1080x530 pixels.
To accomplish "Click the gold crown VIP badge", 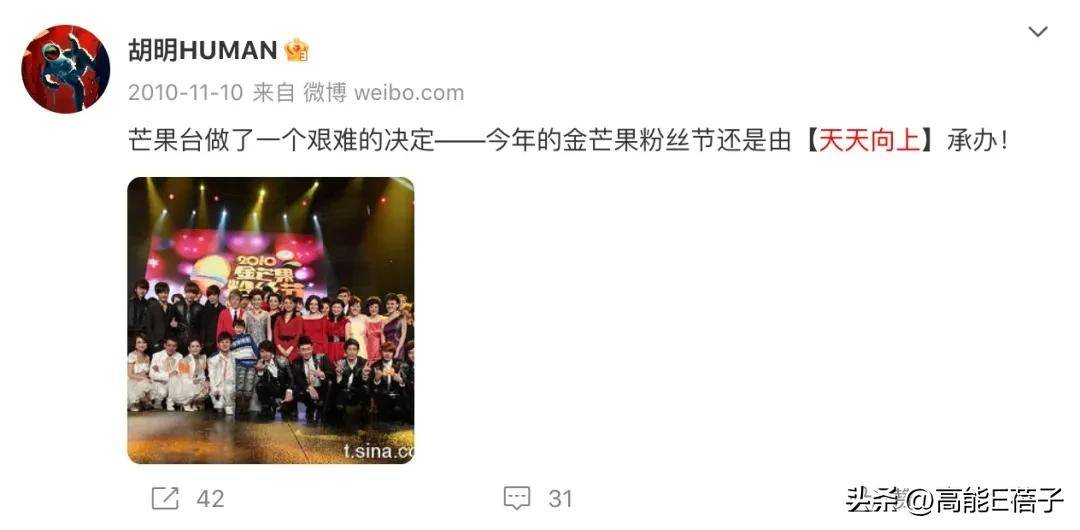I will click(297, 50).
